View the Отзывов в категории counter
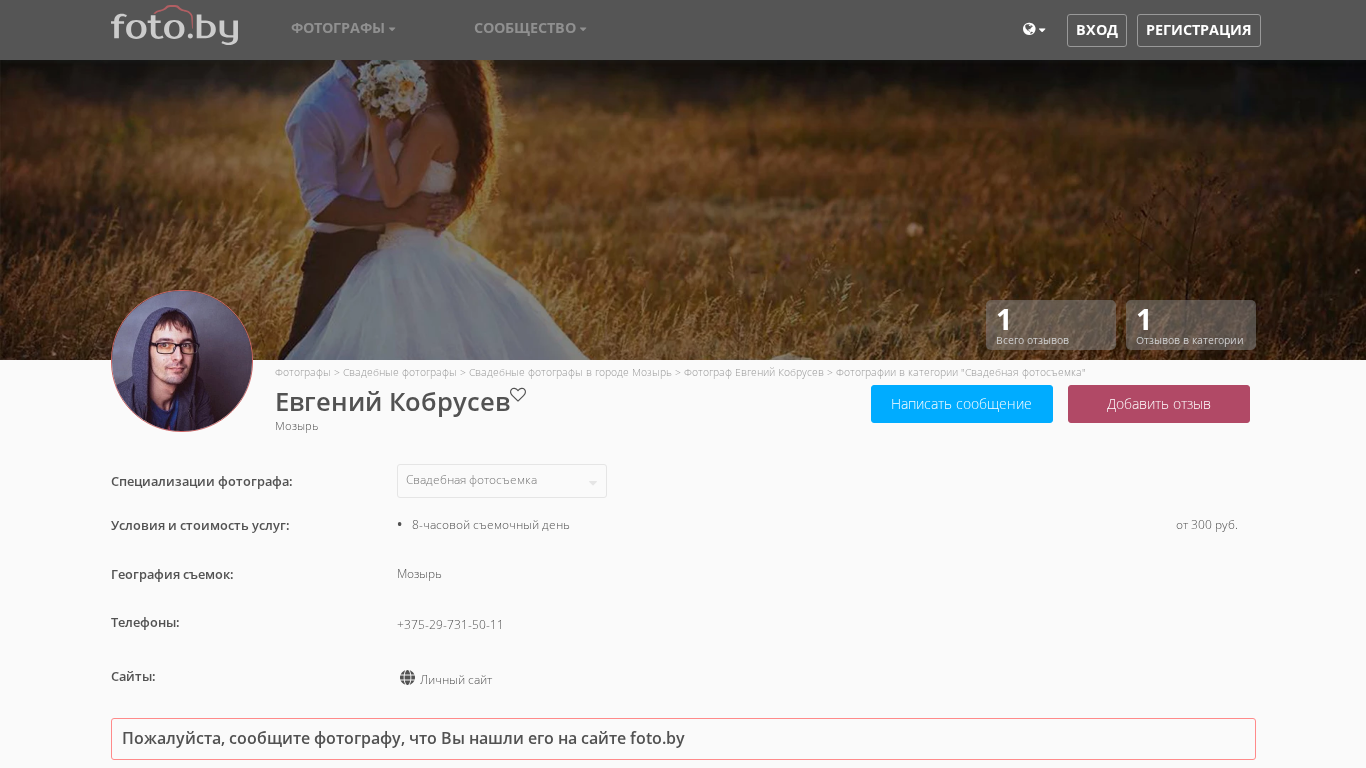 pyautogui.click(x=1191, y=325)
